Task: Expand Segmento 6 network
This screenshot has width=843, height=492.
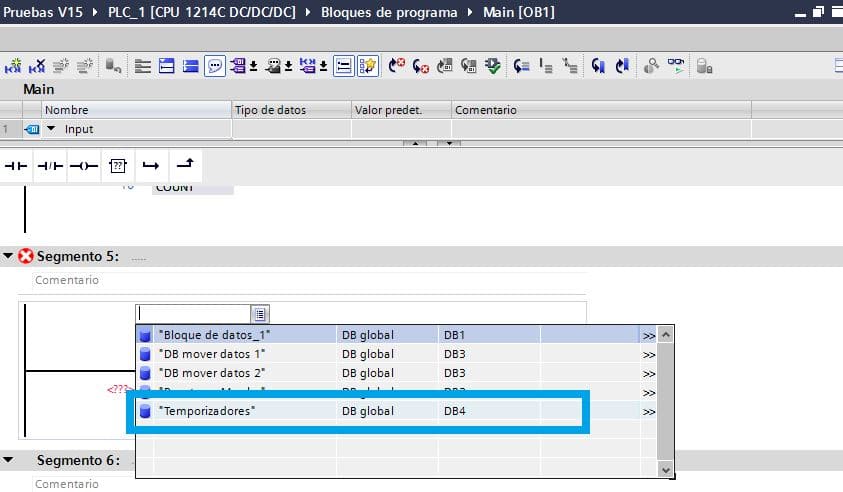Action: click(x=9, y=461)
